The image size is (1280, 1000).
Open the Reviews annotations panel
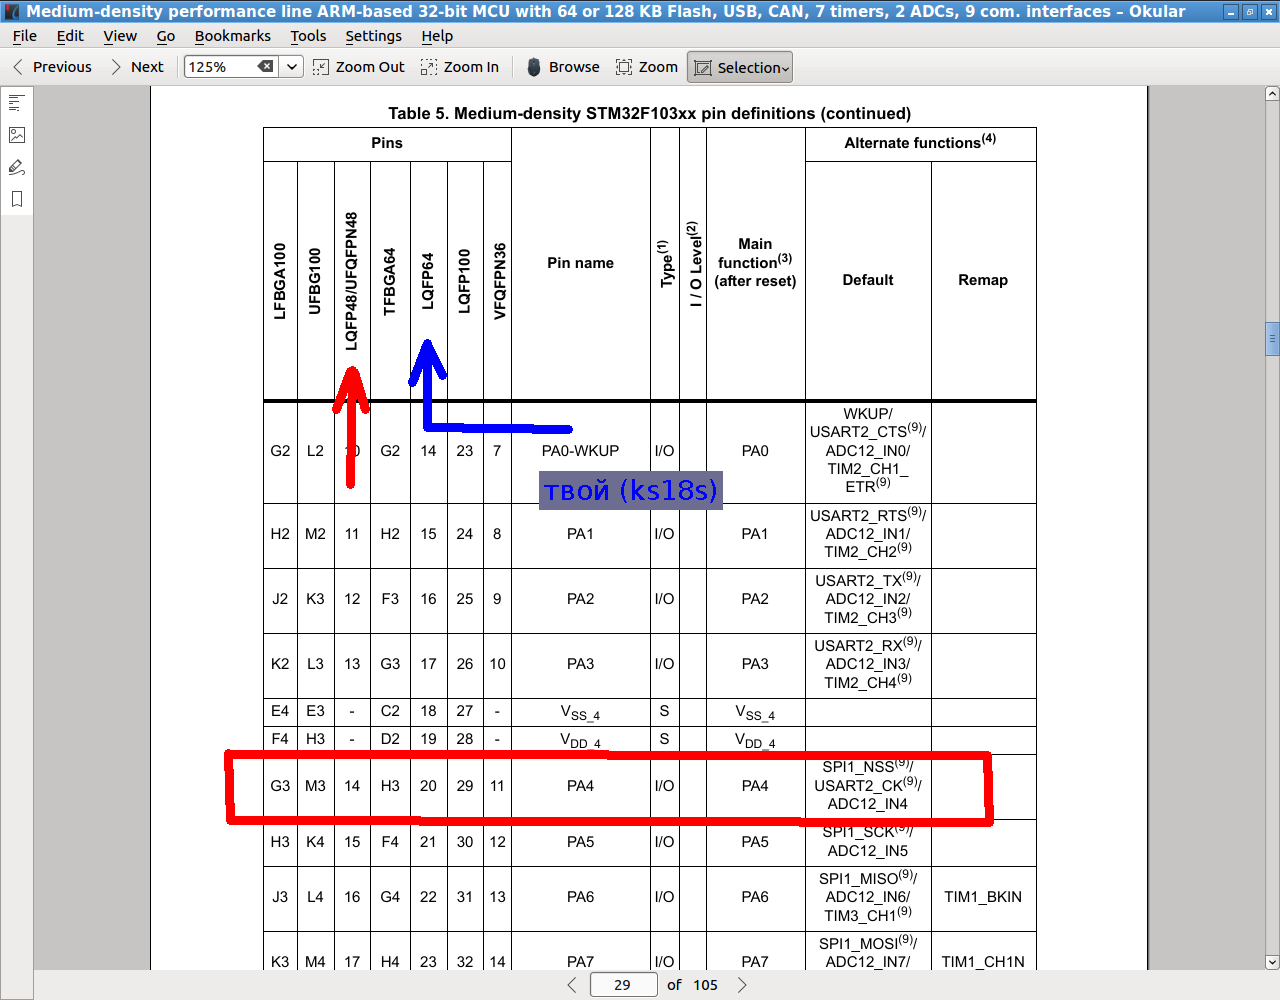point(17,167)
